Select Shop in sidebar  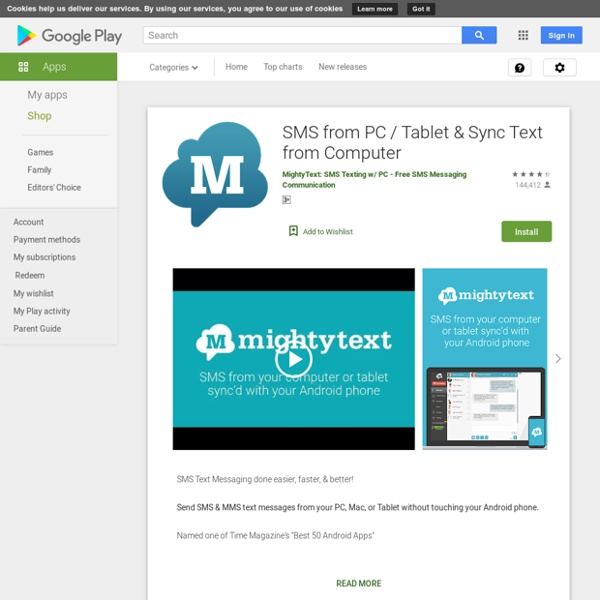pos(39,116)
